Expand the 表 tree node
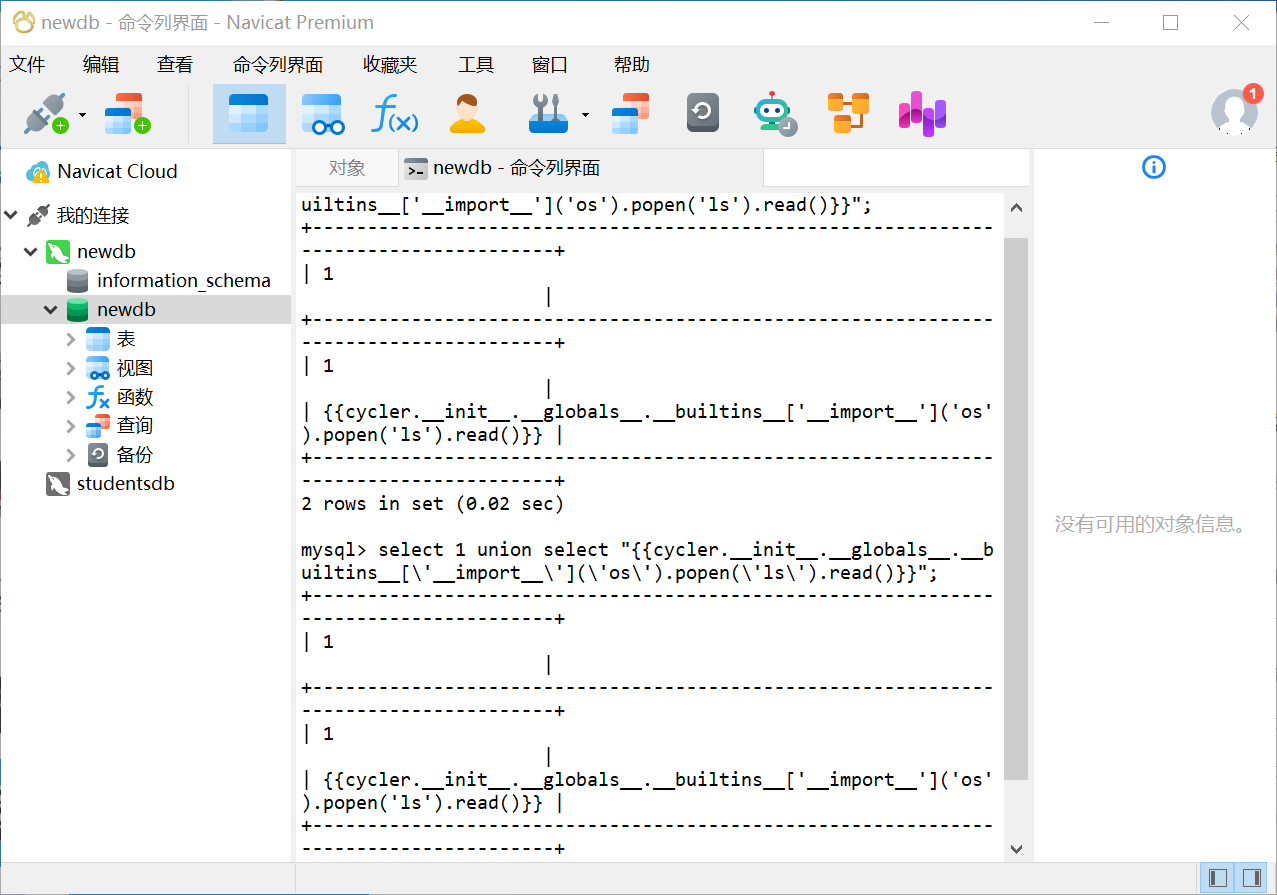1277x895 pixels. point(71,340)
